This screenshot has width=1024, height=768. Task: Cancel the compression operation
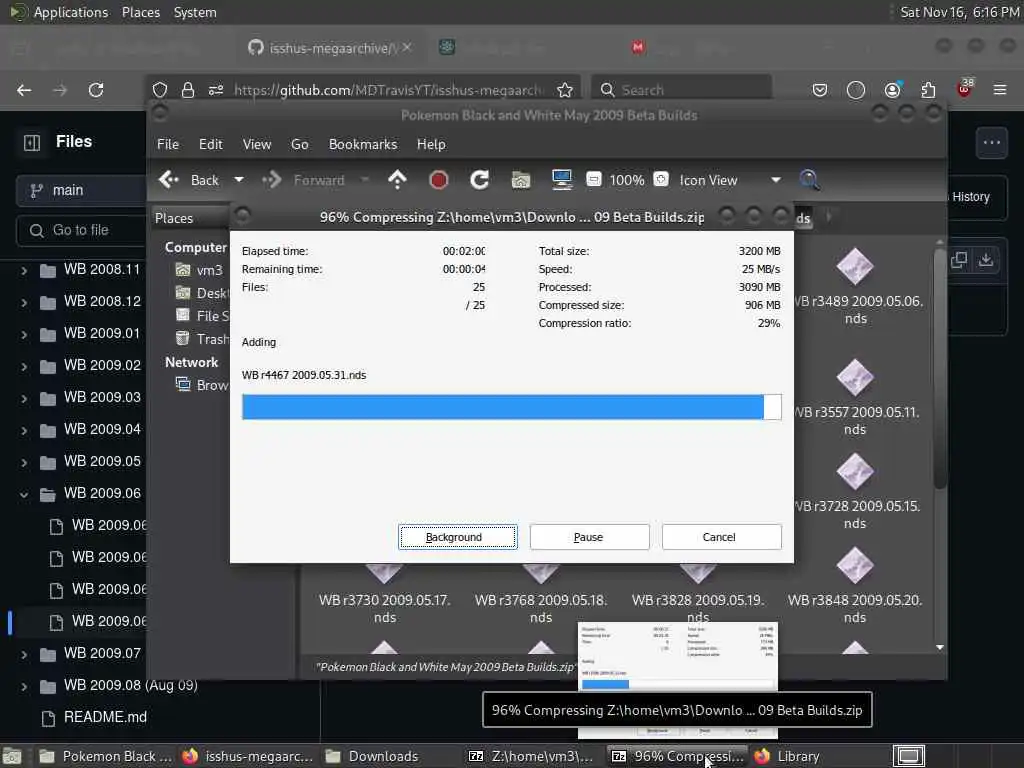point(721,537)
